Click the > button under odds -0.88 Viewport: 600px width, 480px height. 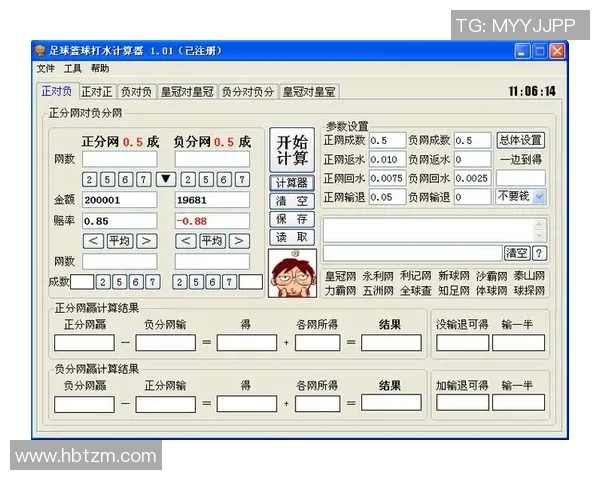239,241
